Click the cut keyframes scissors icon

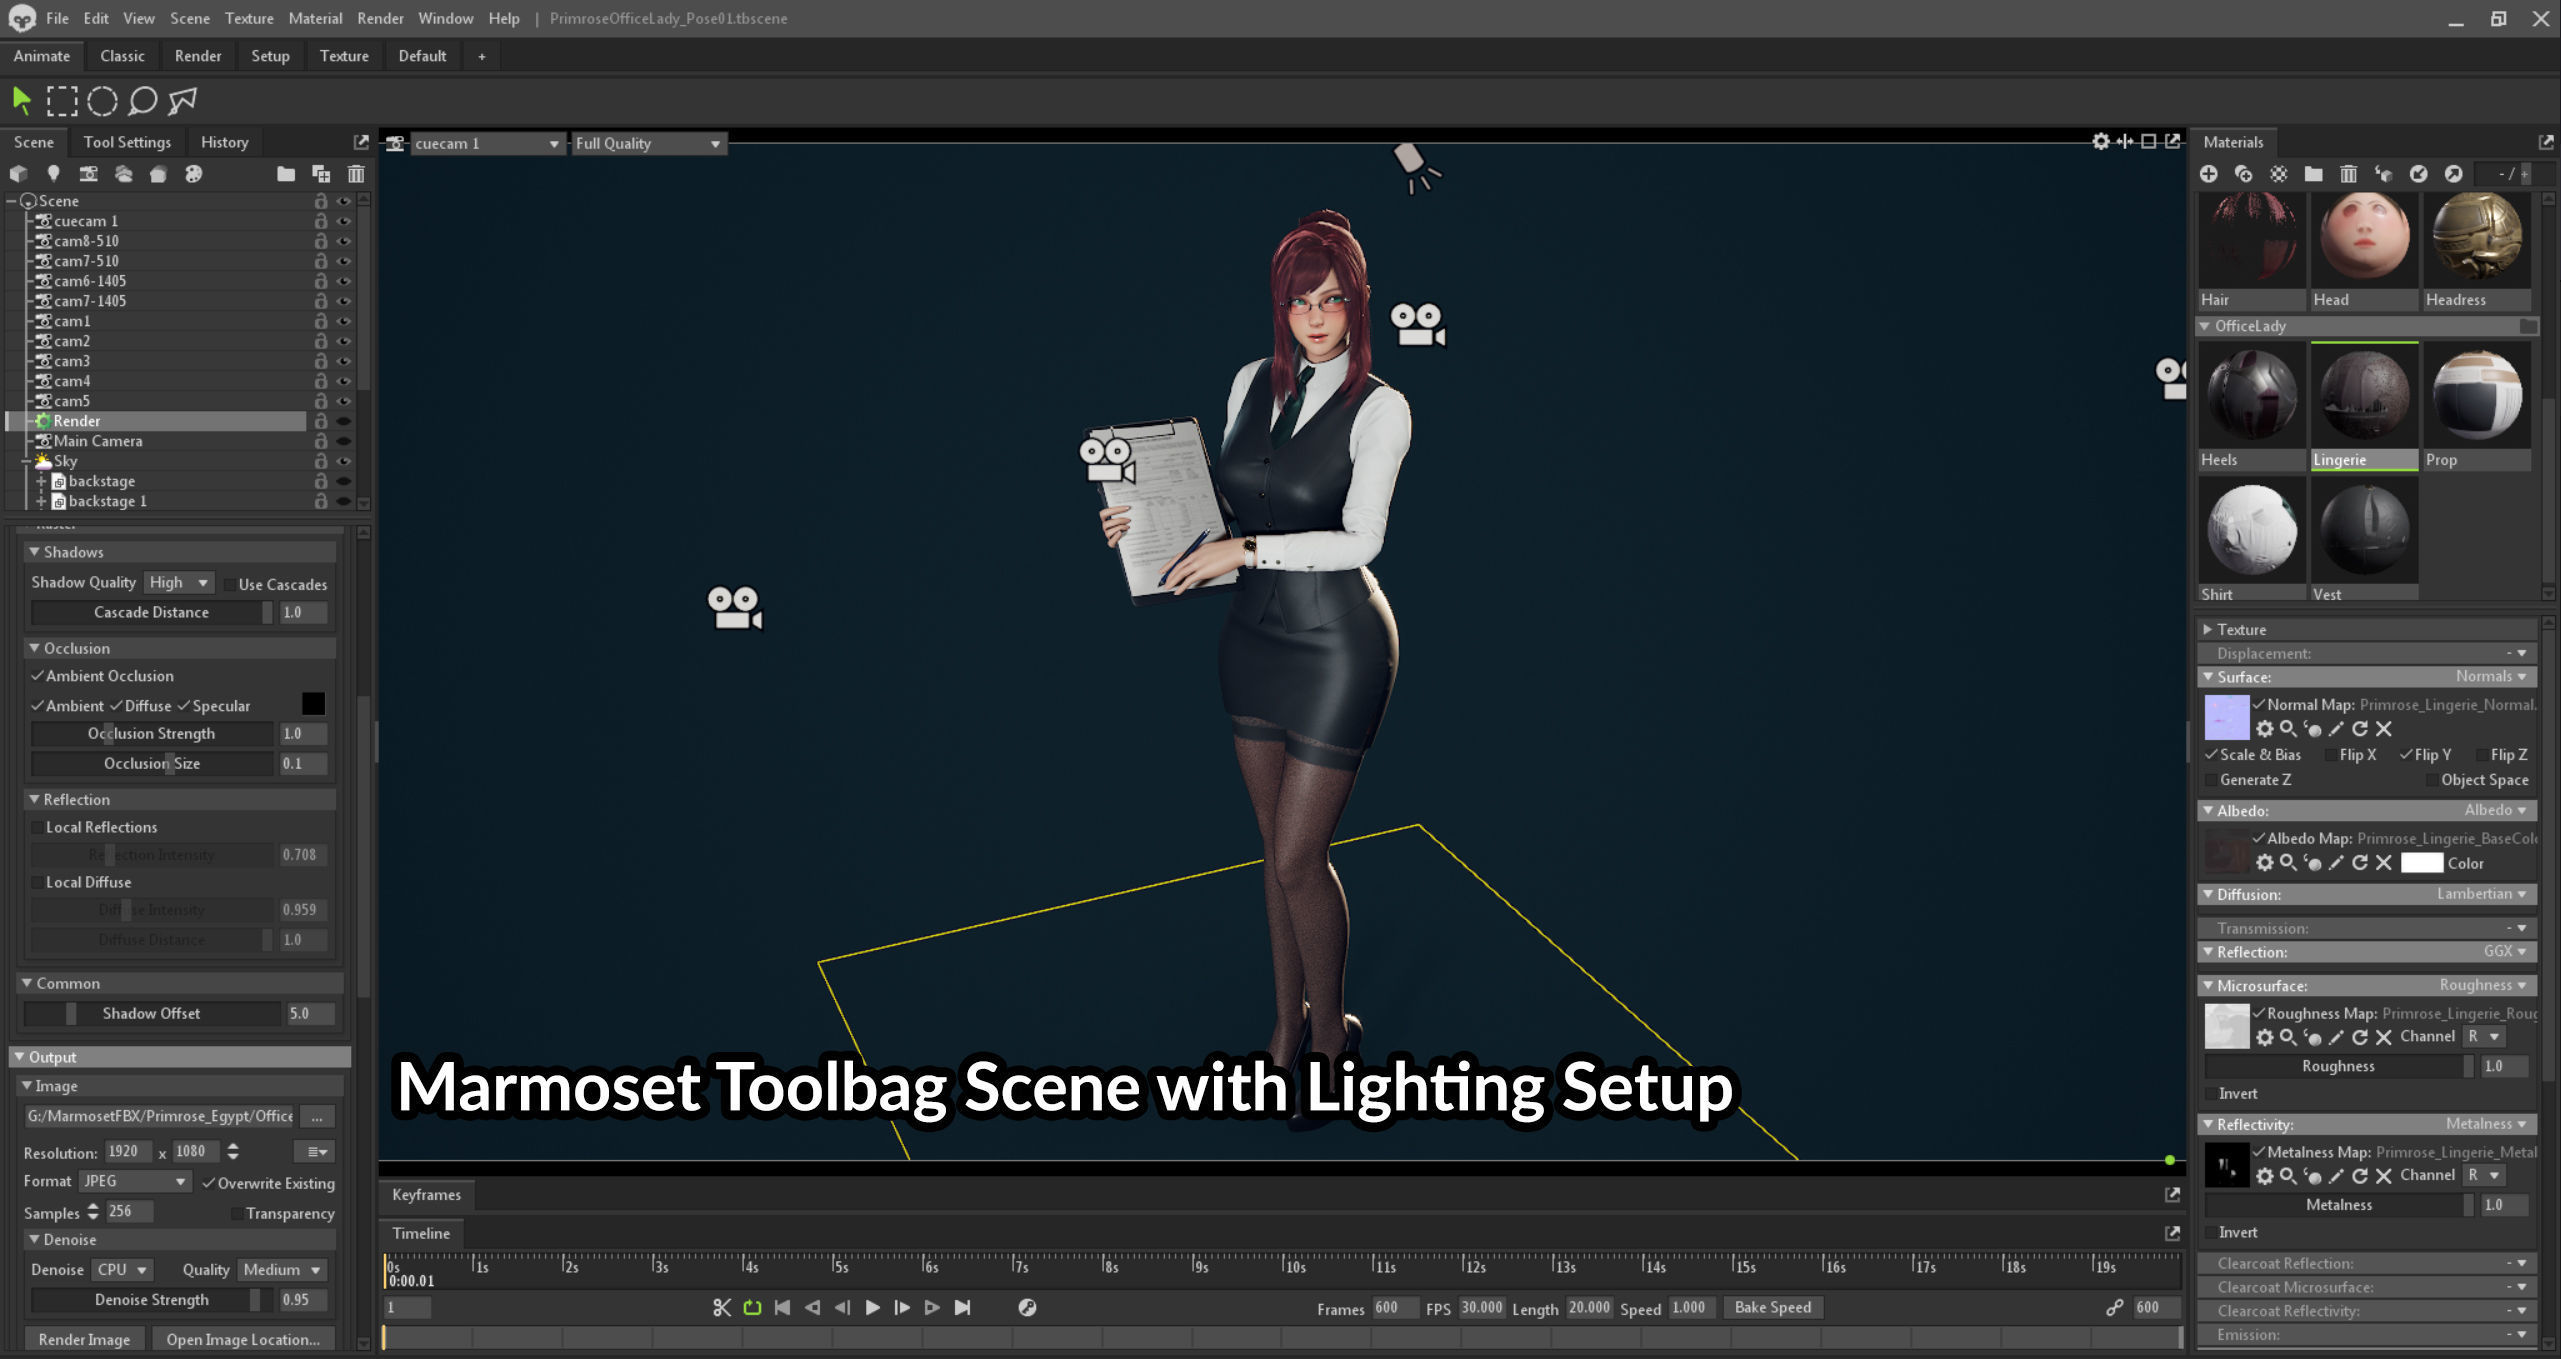coord(721,1308)
